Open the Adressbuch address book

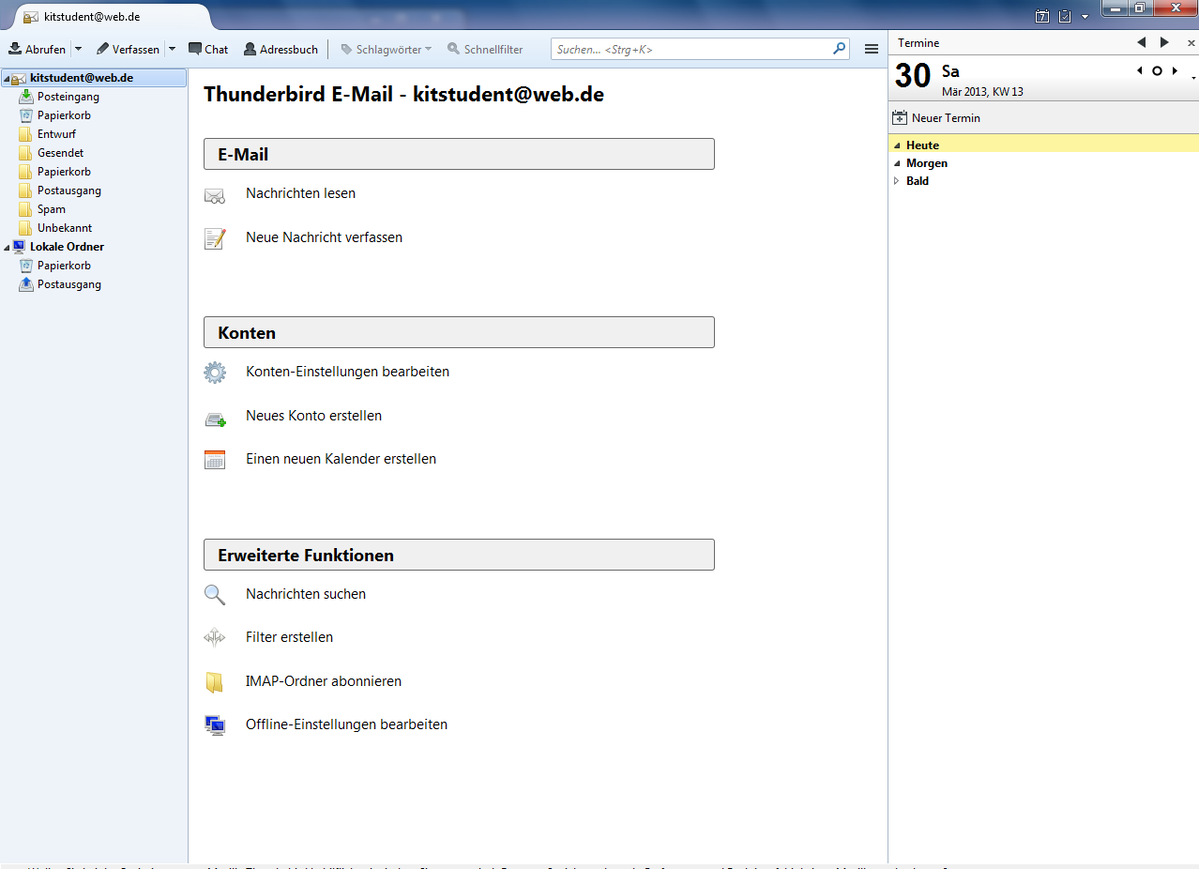click(281, 49)
